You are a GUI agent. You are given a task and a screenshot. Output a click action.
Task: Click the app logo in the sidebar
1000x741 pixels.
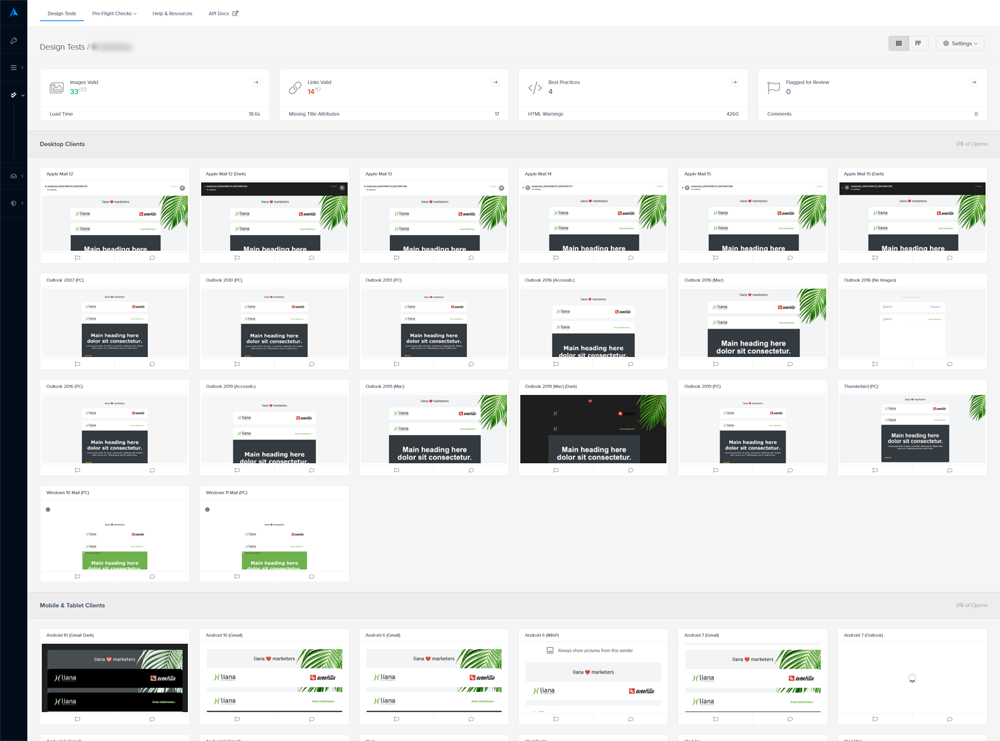pyautogui.click(x=13, y=13)
